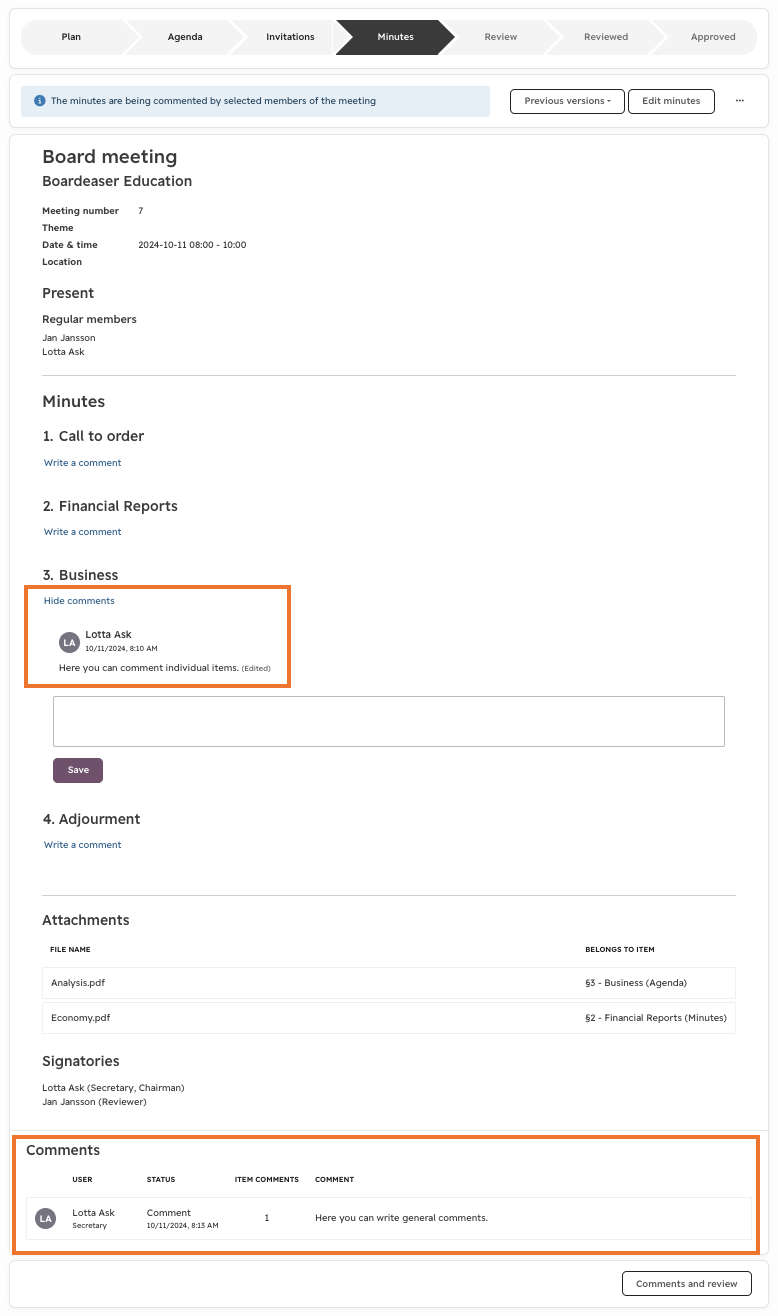Jump to the Approved step

[x=712, y=37]
